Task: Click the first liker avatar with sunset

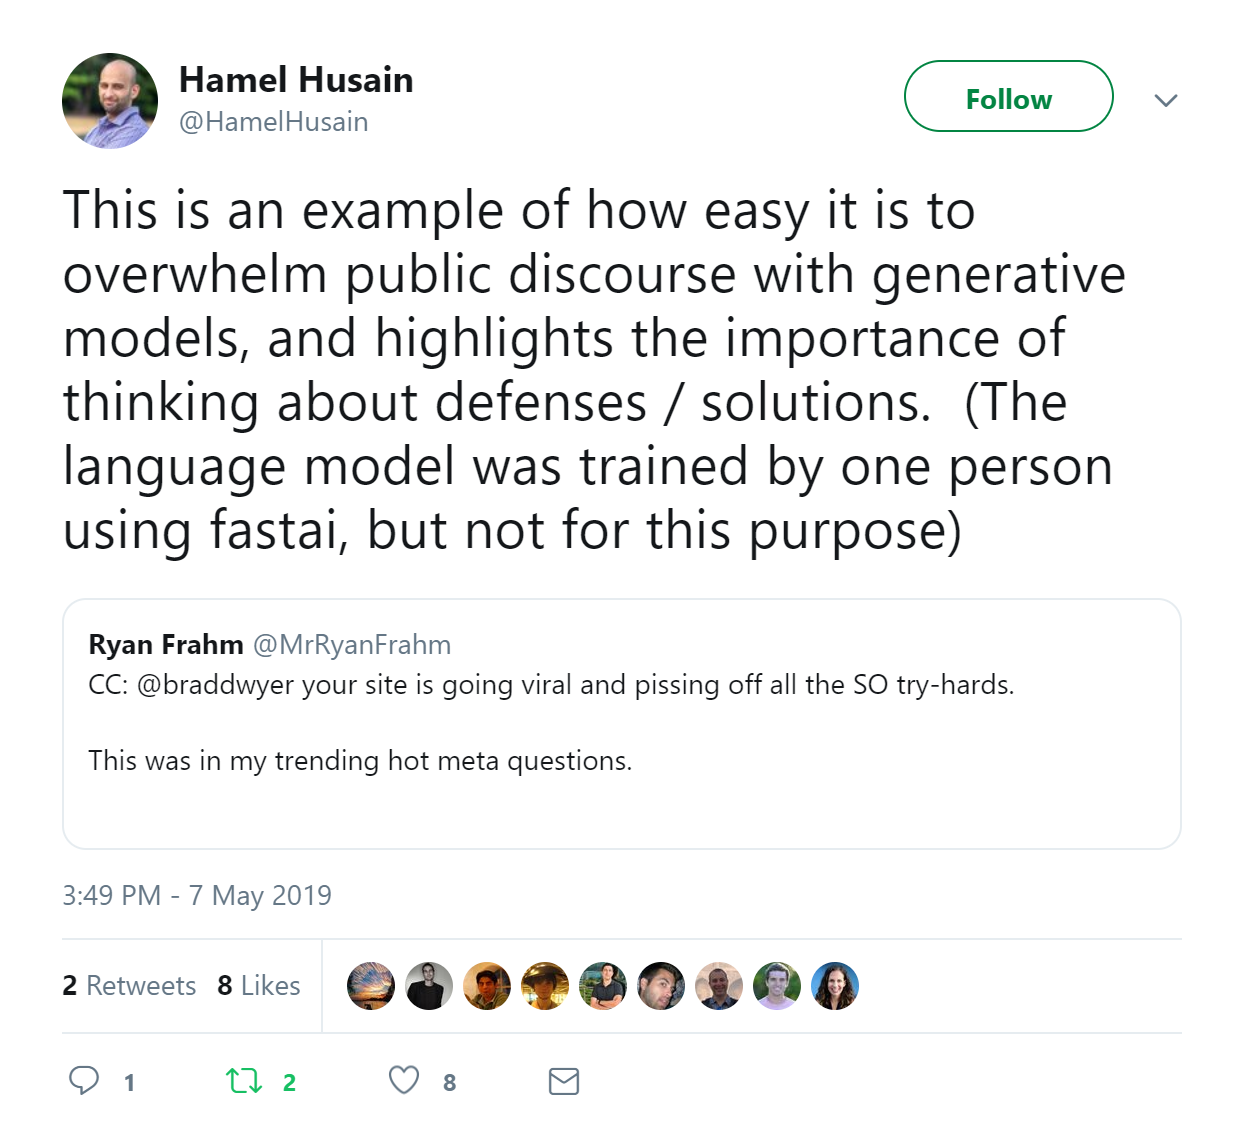Action: pos(371,986)
